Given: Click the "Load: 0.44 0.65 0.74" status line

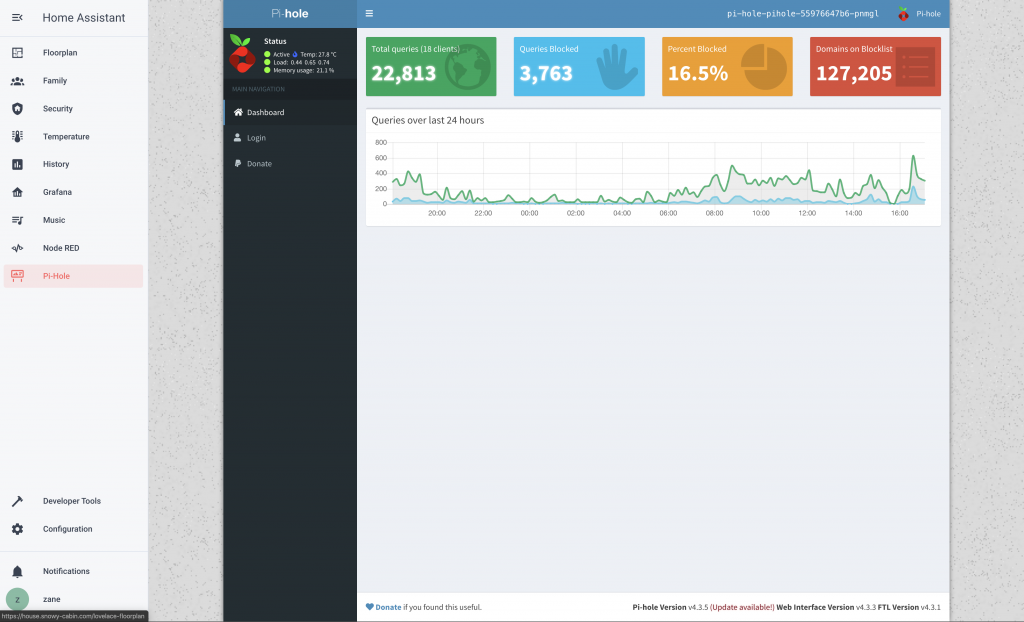Looking at the screenshot, I should [301, 63].
